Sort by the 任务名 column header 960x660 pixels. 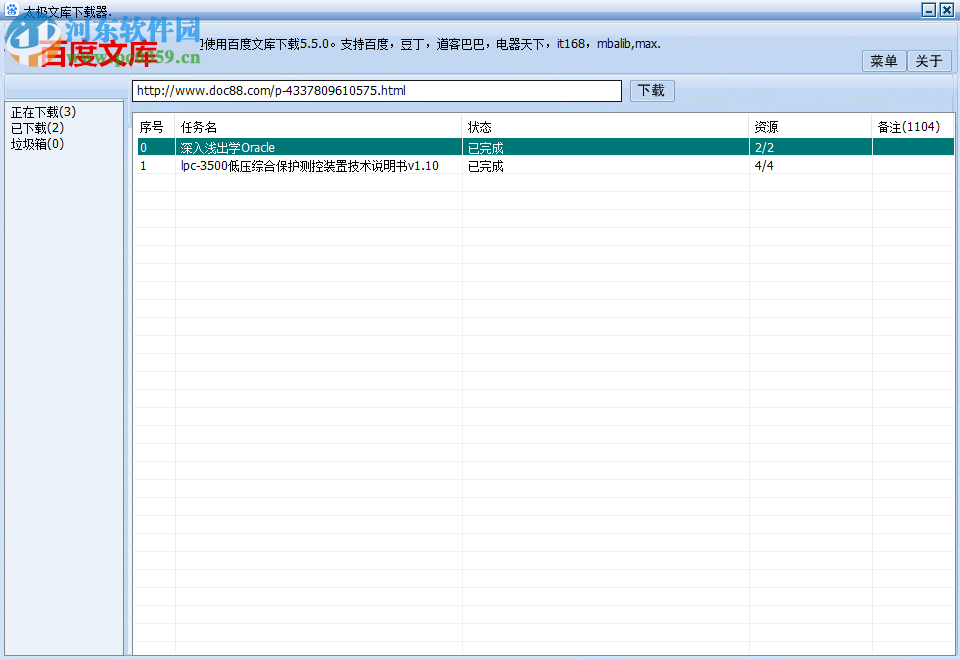coord(318,127)
